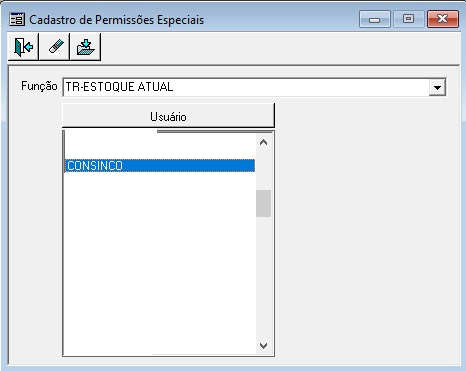Image resolution: width=466 pixels, height=371 pixels.
Task: Minimize the Cadastro de Permissões window
Action: [x=375, y=19]
